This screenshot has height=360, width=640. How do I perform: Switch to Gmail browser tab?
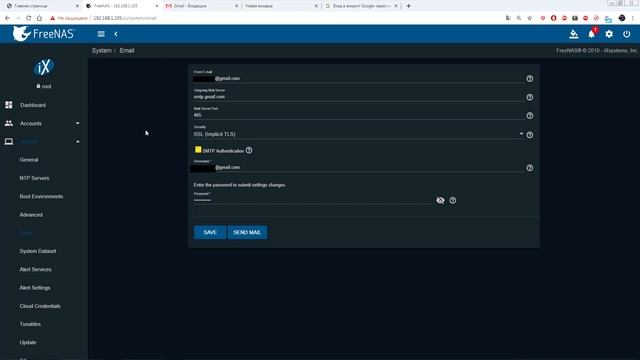201,6
